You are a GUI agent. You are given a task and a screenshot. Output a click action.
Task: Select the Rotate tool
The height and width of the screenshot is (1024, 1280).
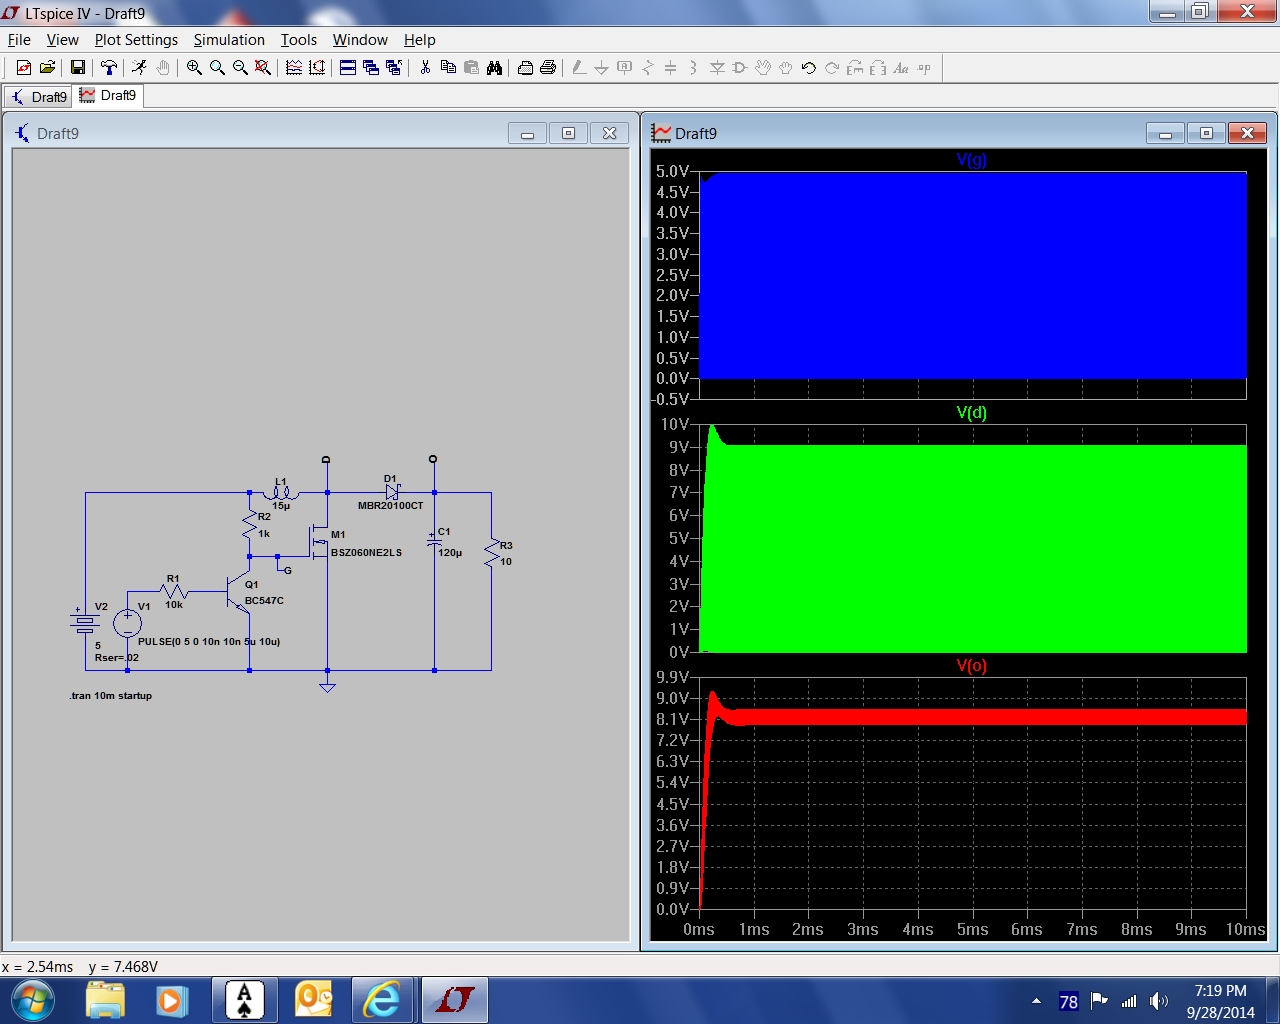[855, 68]
